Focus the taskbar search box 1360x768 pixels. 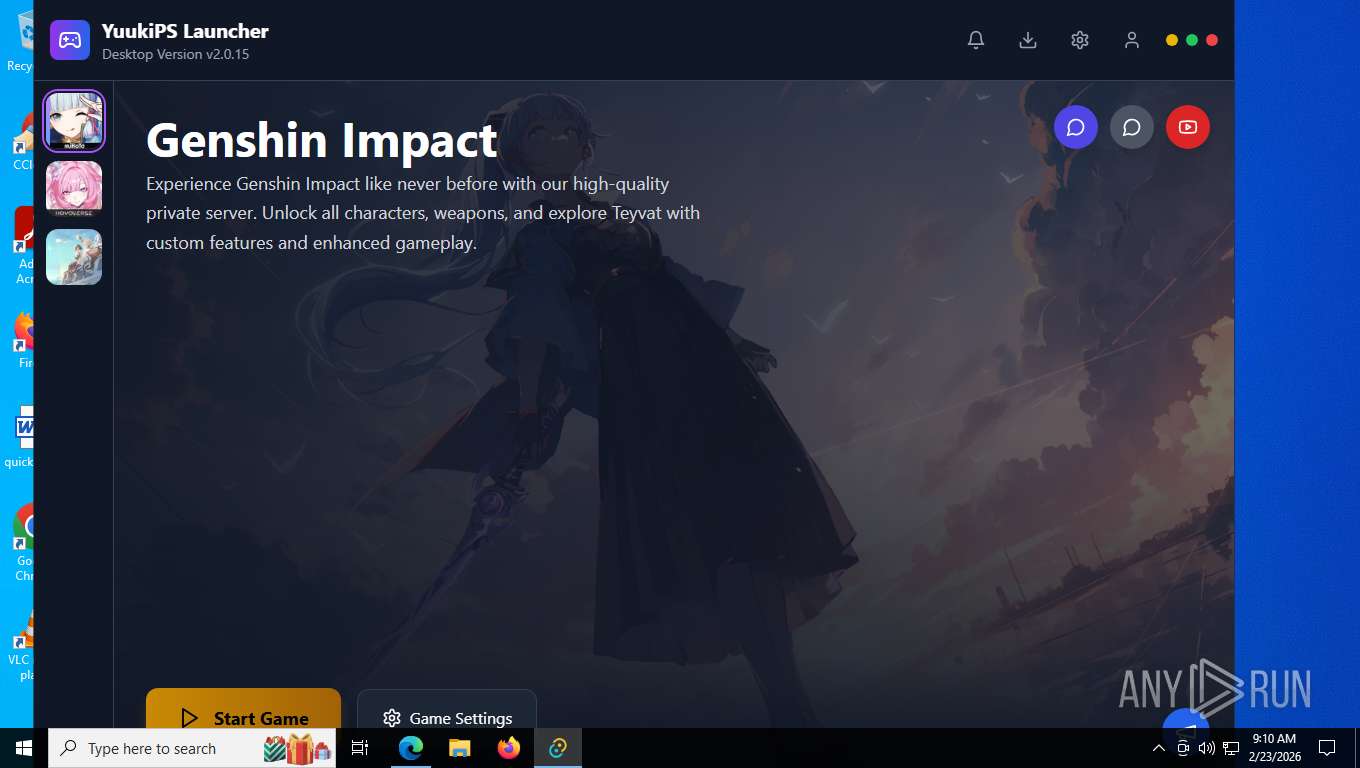click(192, 748)
